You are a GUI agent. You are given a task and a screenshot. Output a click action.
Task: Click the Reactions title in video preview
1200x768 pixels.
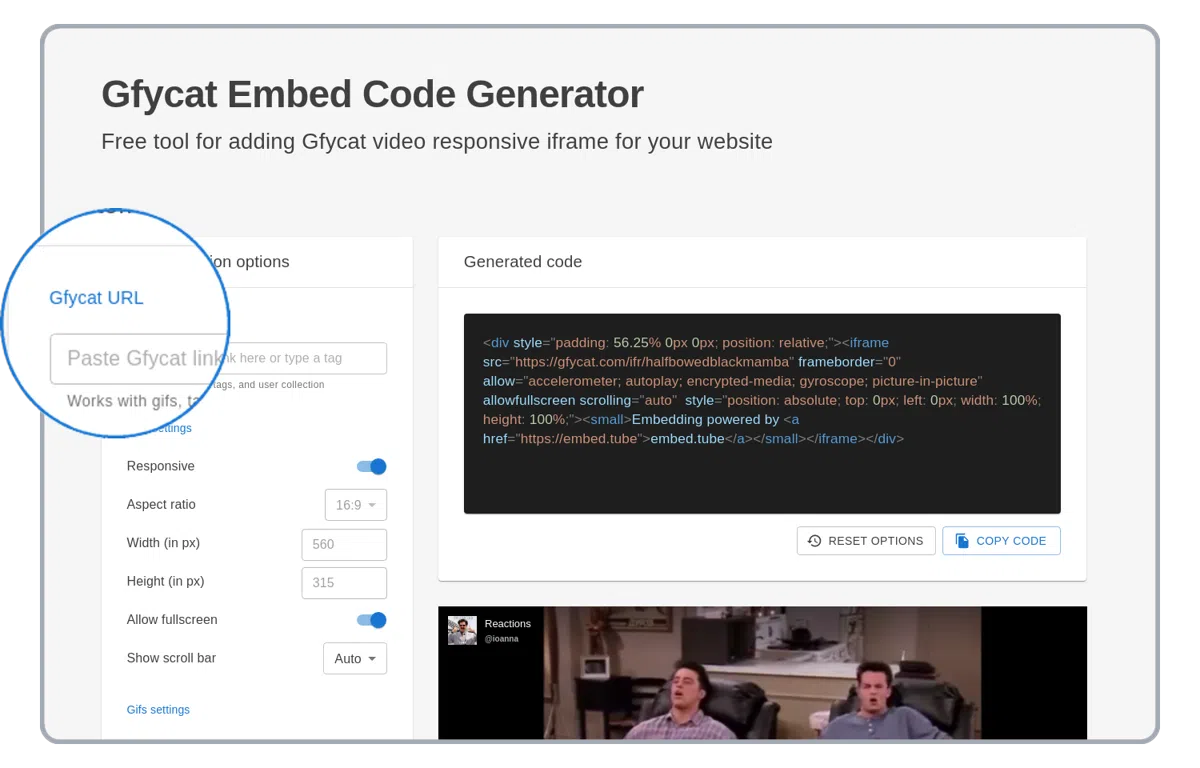click(507, 624)
